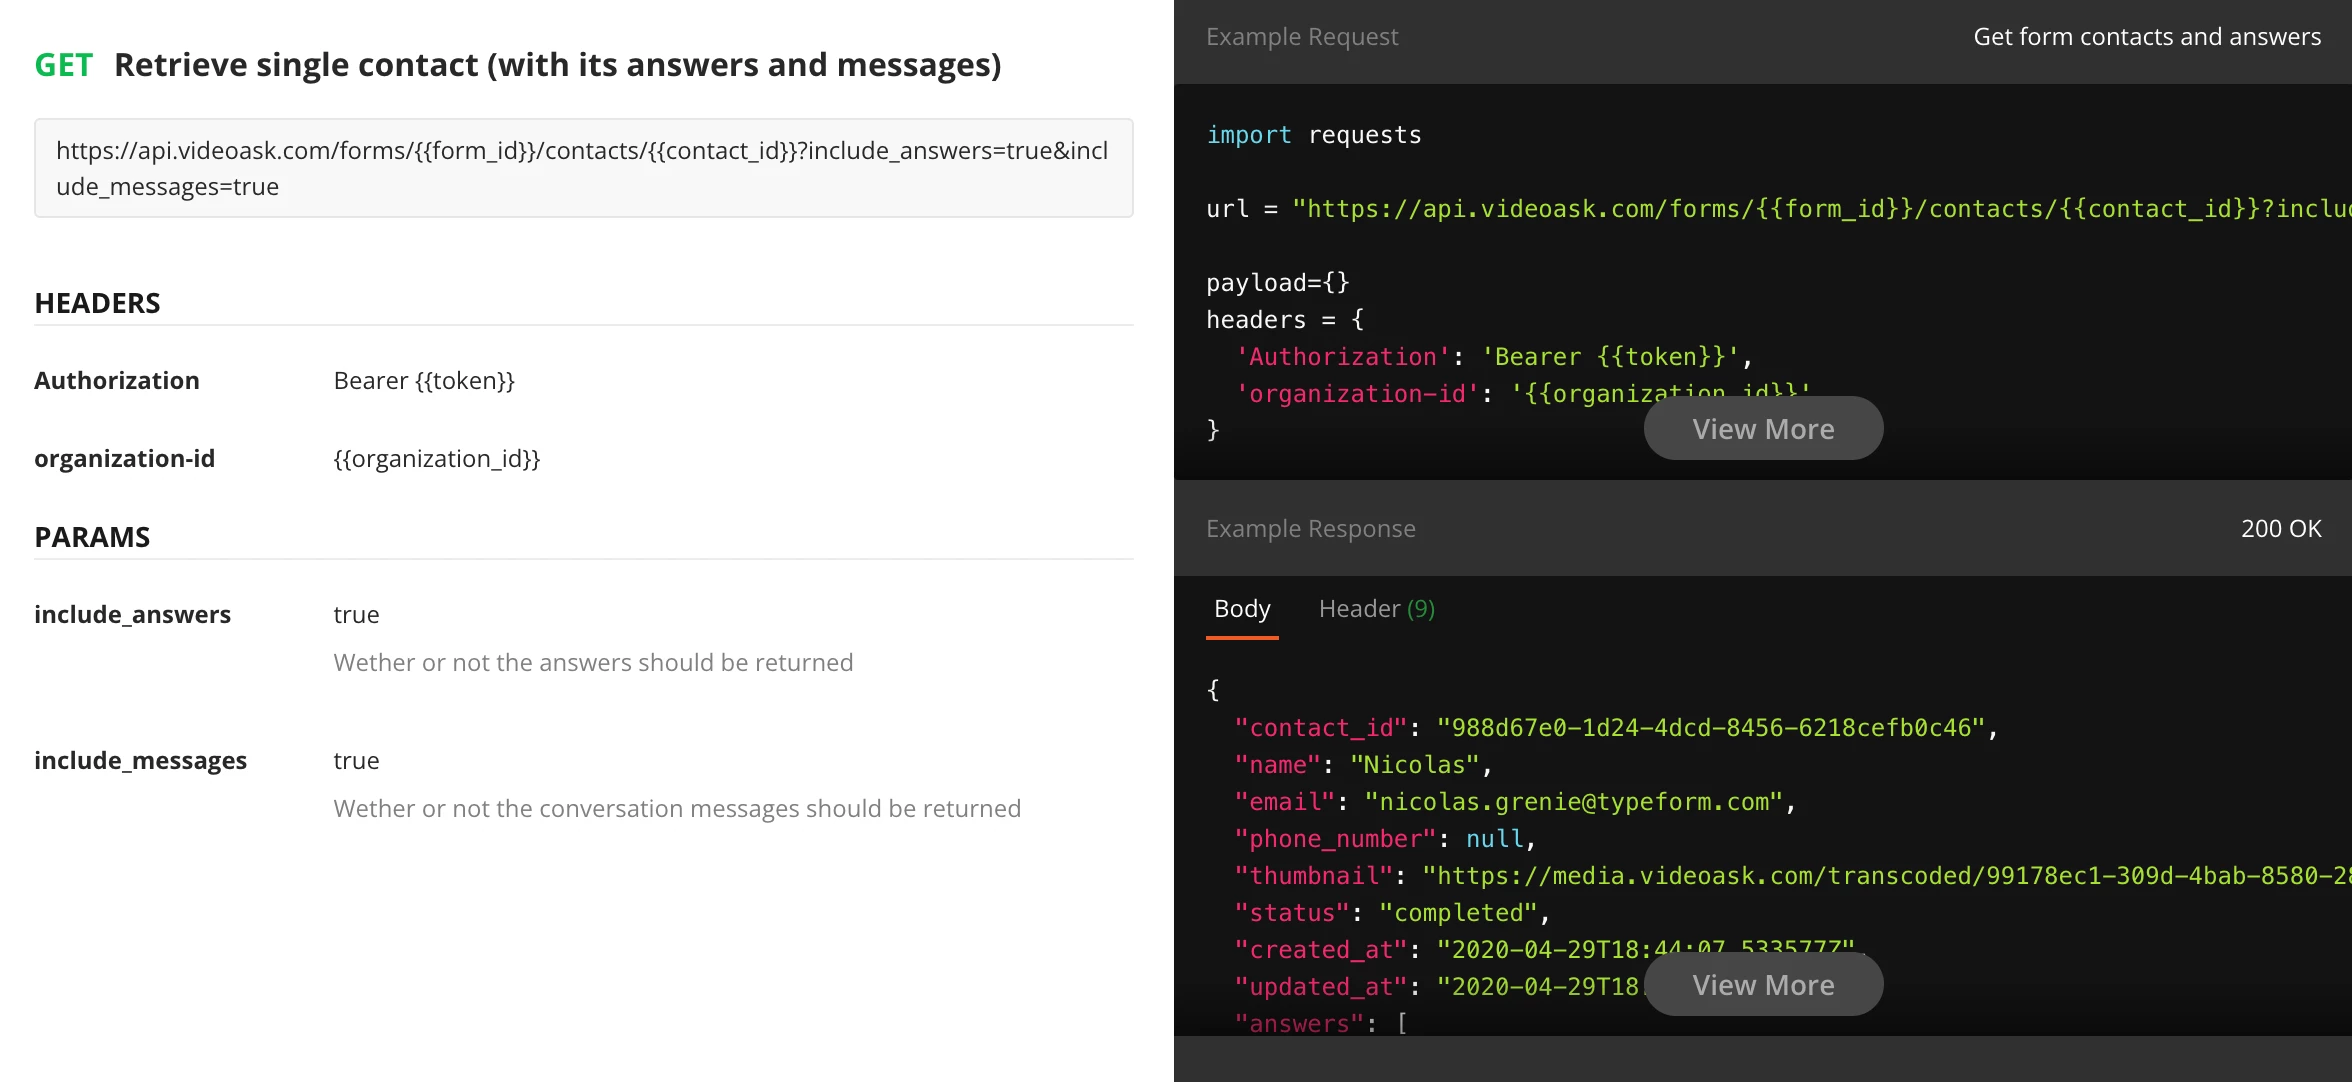Select the '"name": "Nicolas"' response line
The width and height of the screenshot is (2352, 1082).
(x=1363, y=765)
